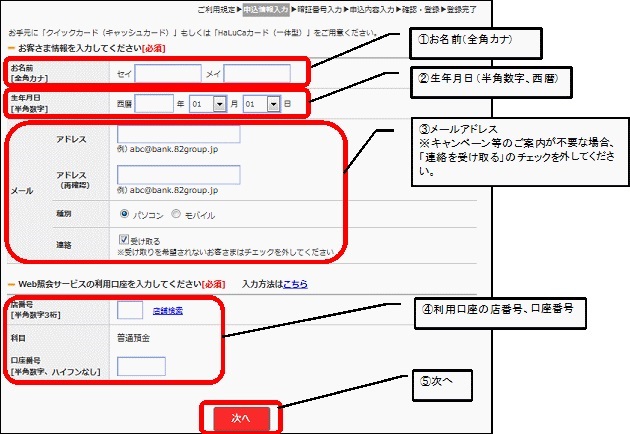630x434 pixels.
Task: Click the セイ (surname) name field
Action: pyautogui.click(x=168, y=73)
